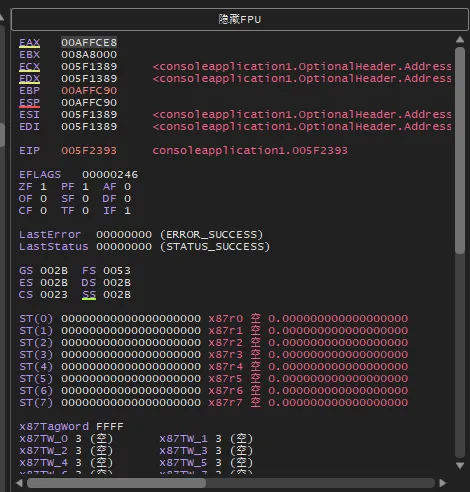Toggle the SF flag value
The width and height of the screenshot is (470, 492).
tap(86, 199)
